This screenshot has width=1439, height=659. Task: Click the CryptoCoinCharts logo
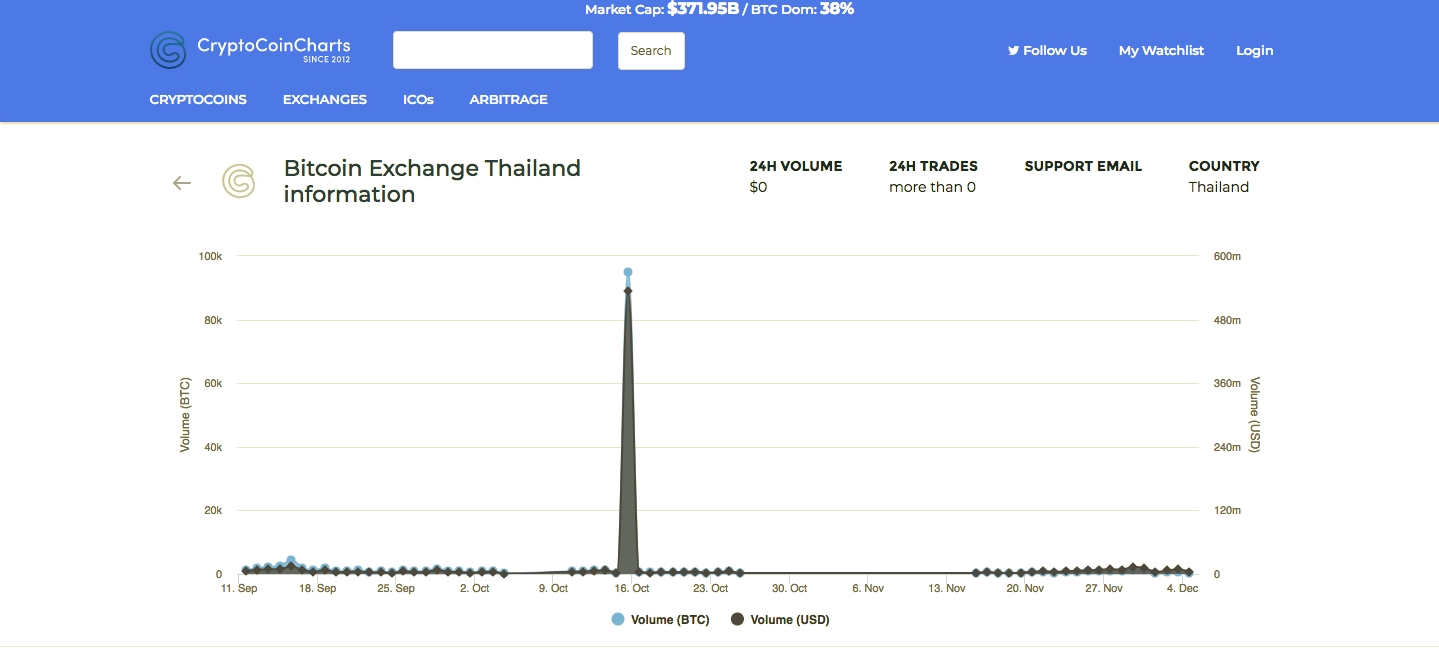(x=250, y=49)
